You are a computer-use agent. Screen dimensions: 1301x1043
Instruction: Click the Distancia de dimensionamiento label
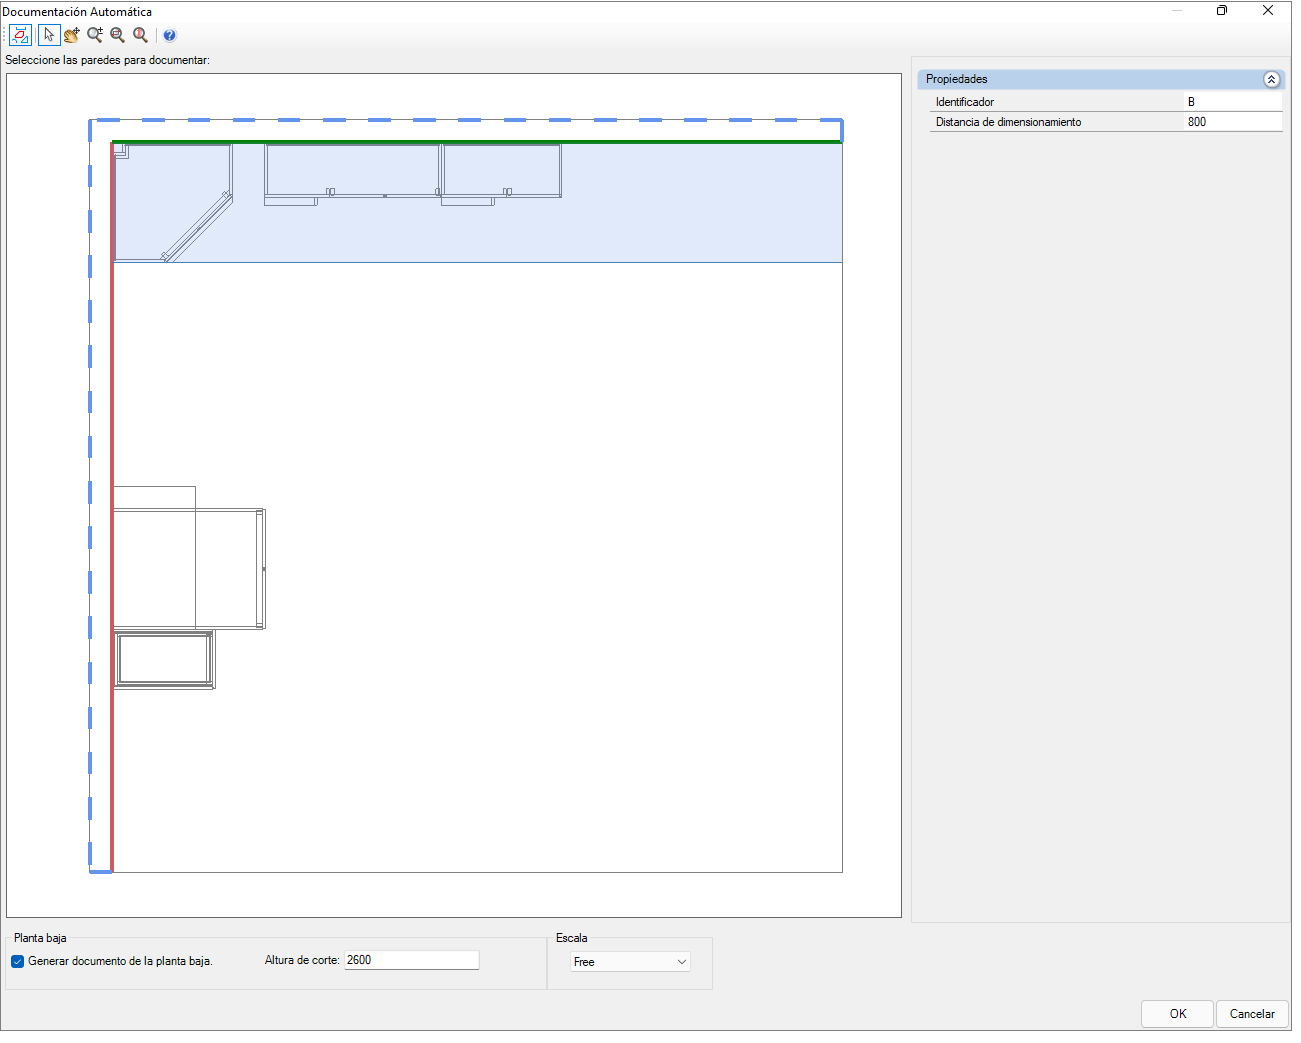pyautogui.click(x=1008, y=122)
